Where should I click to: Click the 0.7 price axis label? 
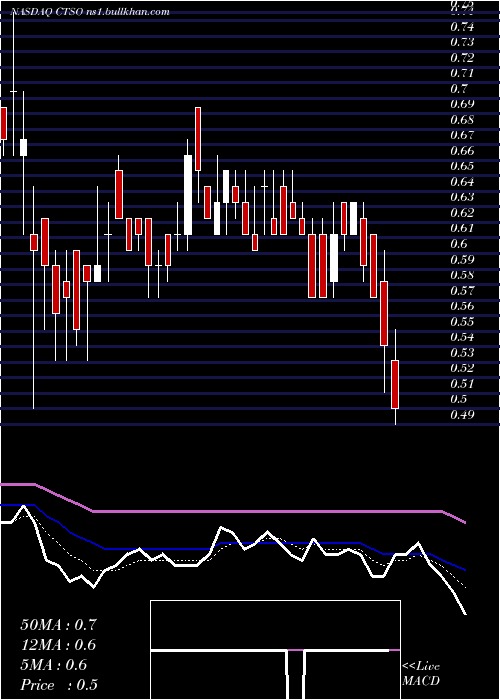tap(459, 89)
